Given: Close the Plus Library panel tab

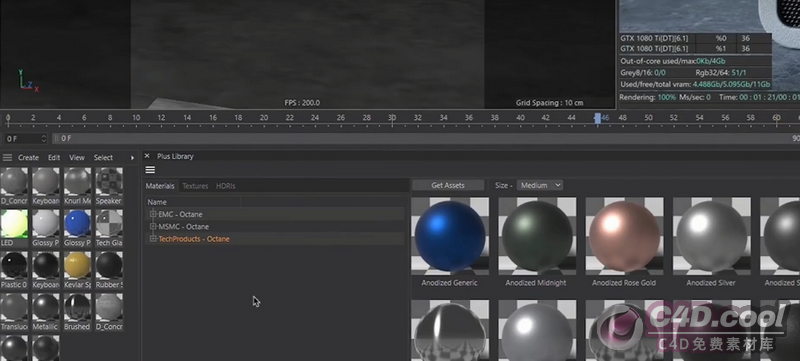Looking at the screenshot, I should click(x=147, y=156).
